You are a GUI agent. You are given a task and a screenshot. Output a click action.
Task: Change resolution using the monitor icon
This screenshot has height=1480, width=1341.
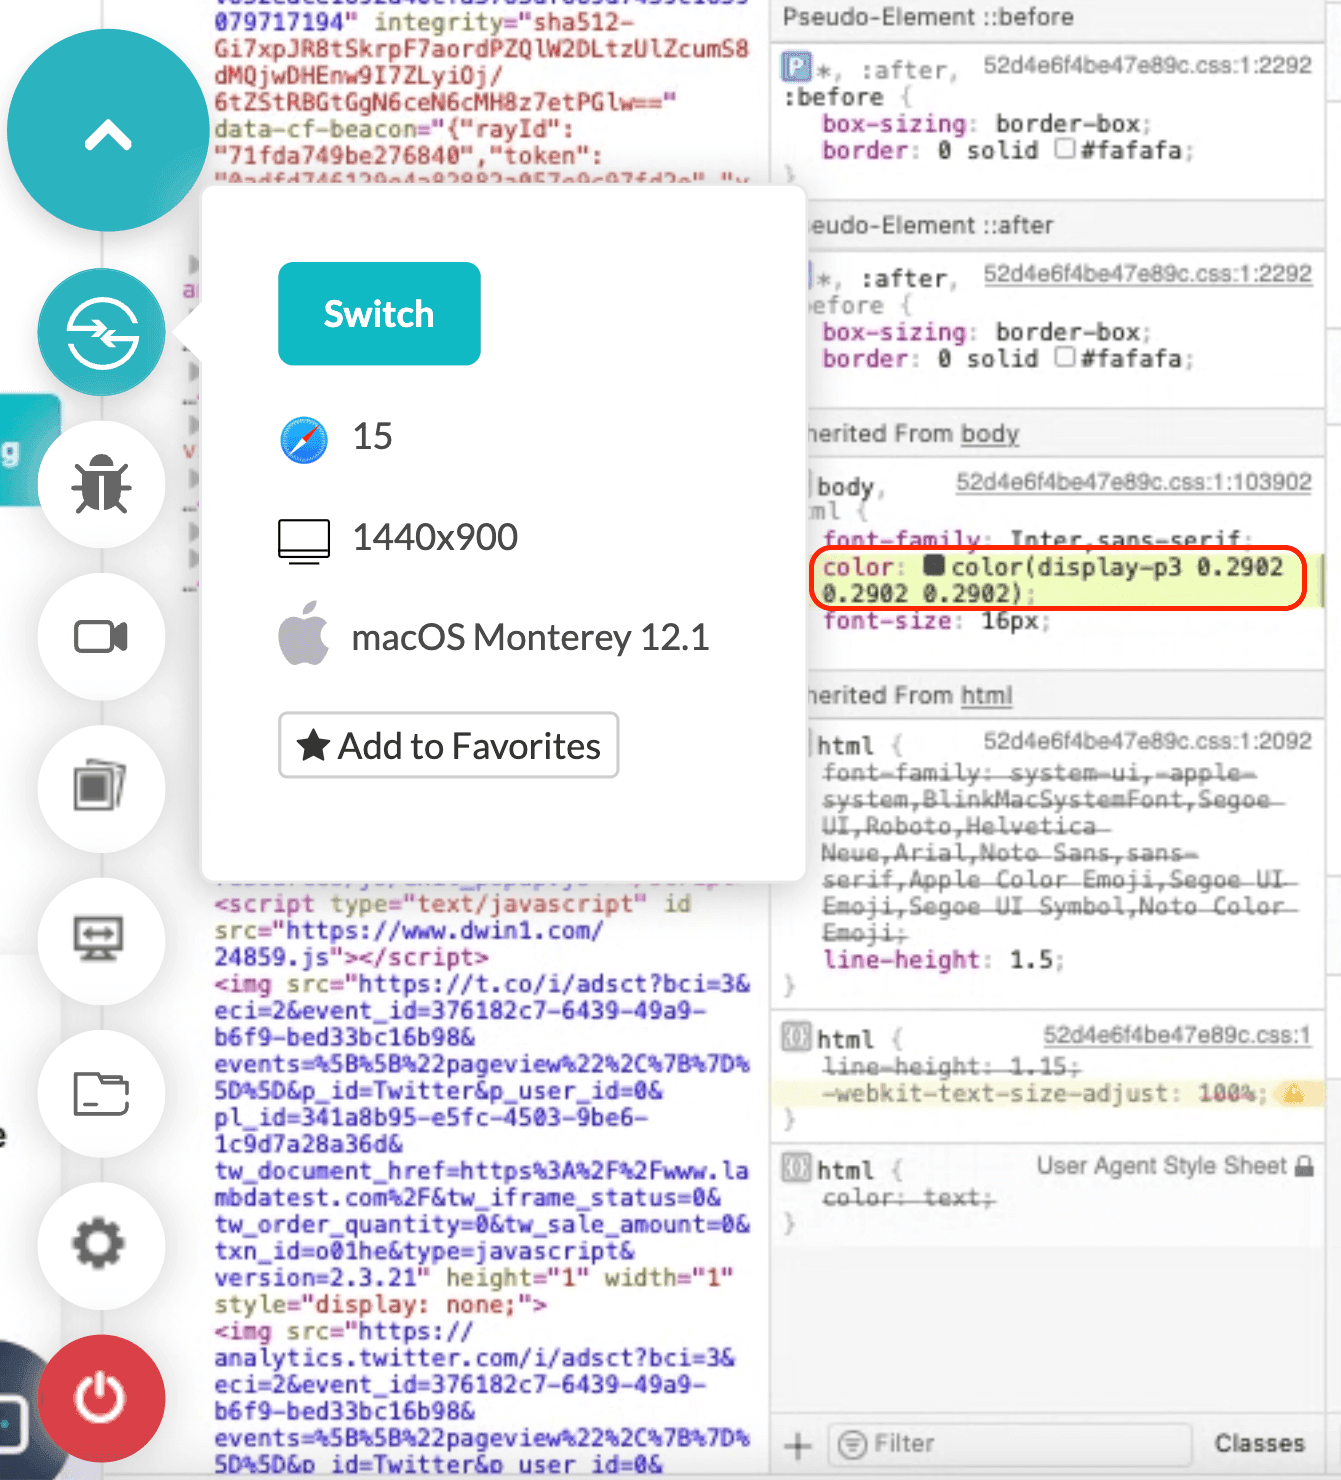point(102,941)
